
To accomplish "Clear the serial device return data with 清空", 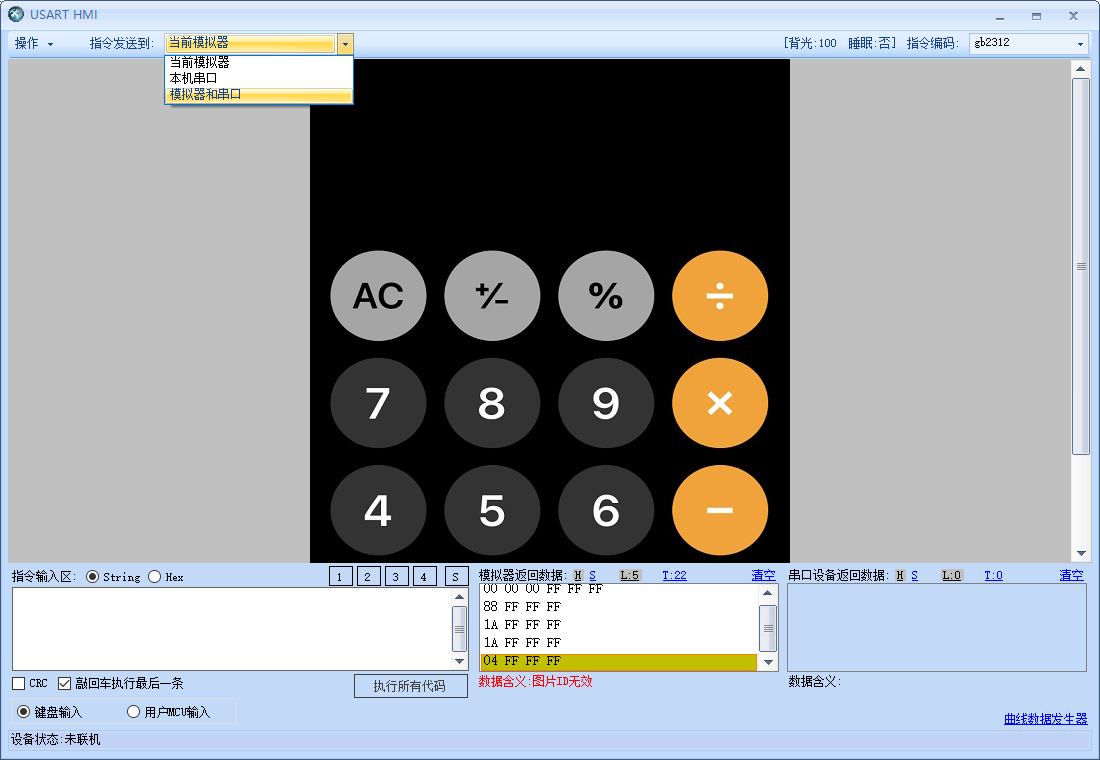I will tap(1071, 575).
